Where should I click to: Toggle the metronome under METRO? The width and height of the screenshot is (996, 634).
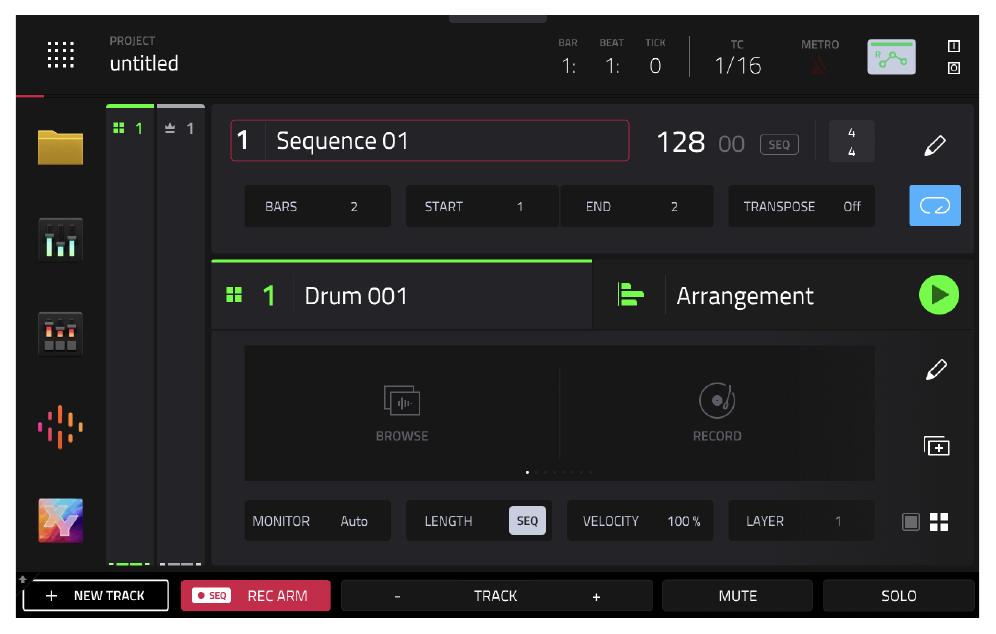[819, 65]
